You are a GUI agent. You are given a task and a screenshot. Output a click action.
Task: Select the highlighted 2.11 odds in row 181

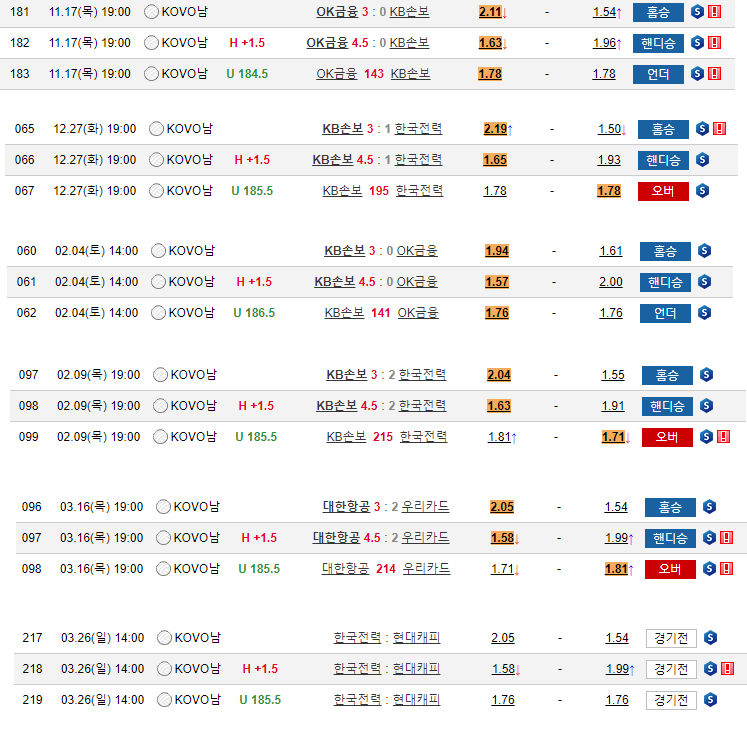click(492, 12)
